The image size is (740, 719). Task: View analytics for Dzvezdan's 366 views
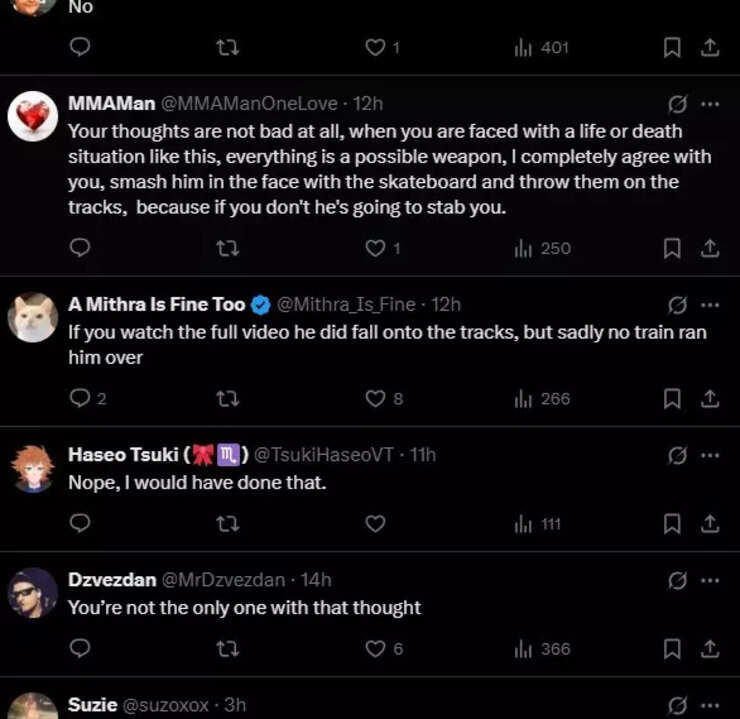(542, 649)
